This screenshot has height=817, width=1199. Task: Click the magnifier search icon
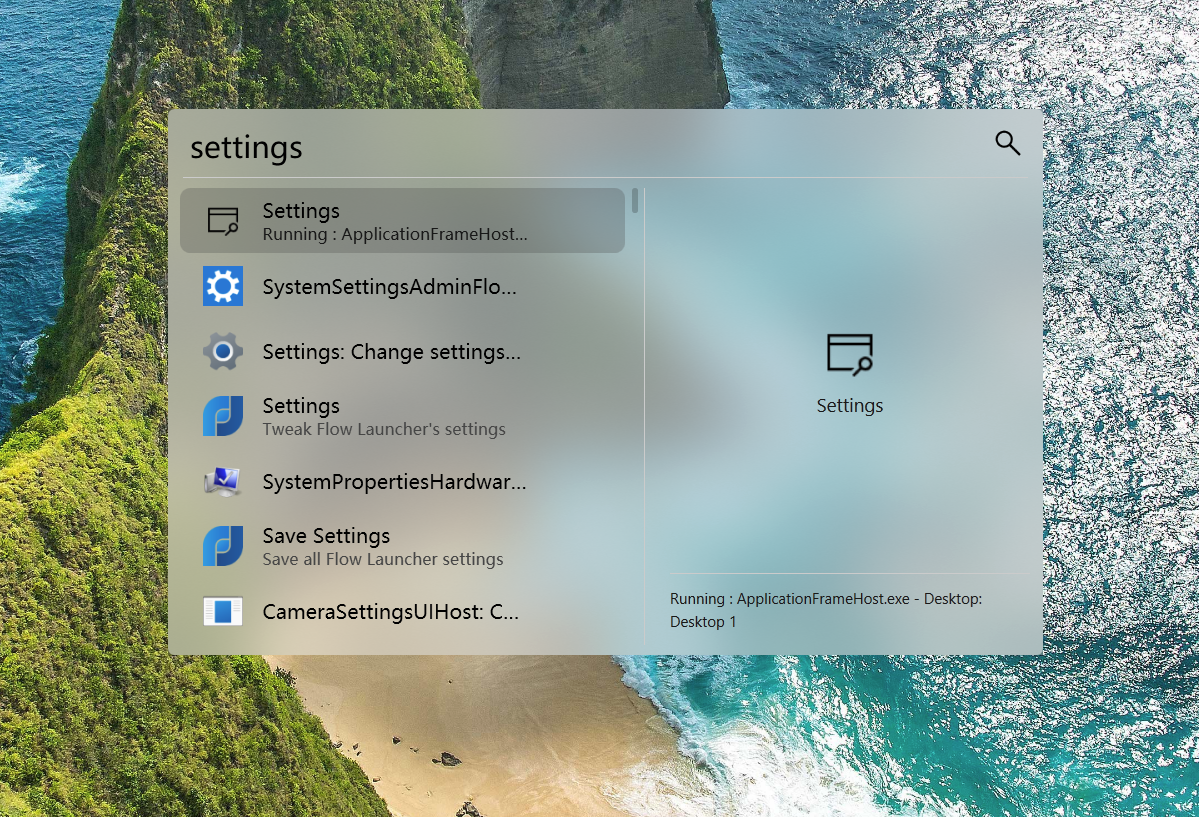pyautogui.click(x=1007, y=143)
